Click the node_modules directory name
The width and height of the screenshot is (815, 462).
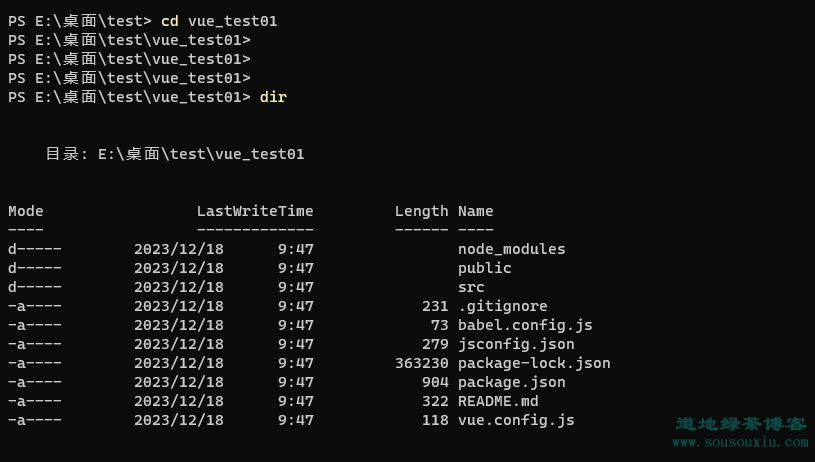(x=511, y=249)
